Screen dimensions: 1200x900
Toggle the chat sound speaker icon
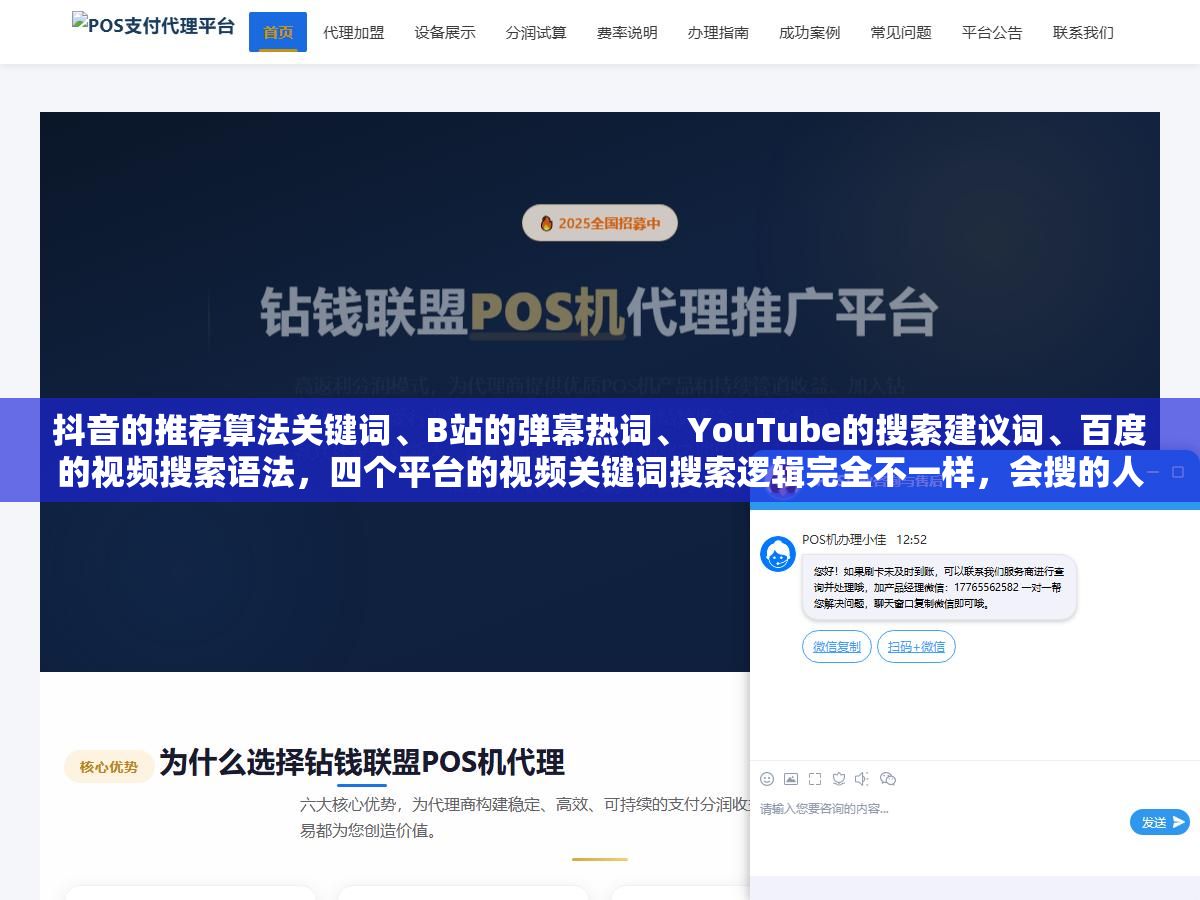(862, 778)
